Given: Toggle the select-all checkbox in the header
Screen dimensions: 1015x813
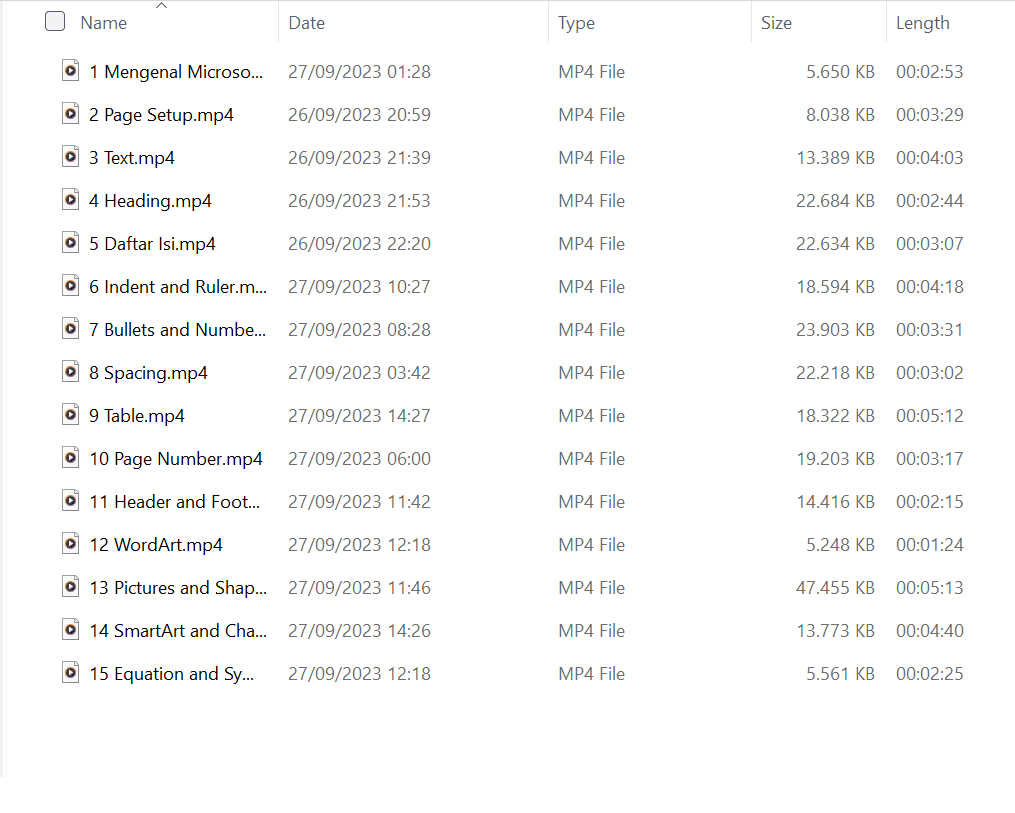Looking at the screenshot, I should [55, 20].
